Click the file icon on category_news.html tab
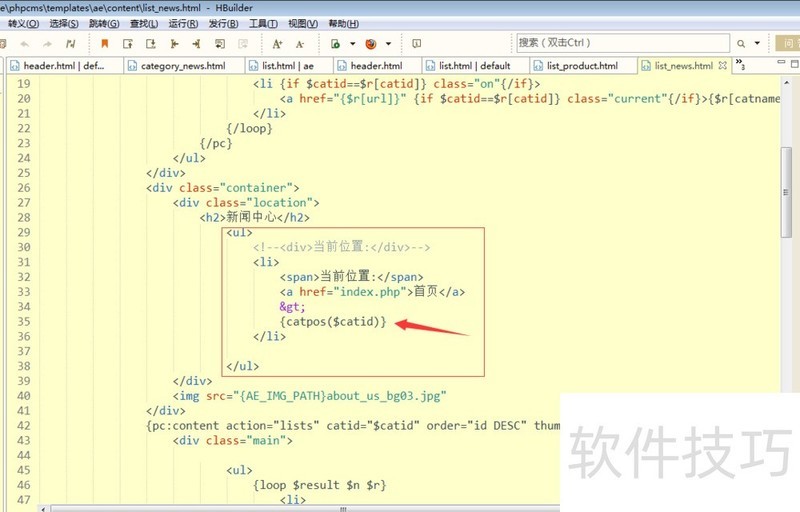 click(132, 66)
